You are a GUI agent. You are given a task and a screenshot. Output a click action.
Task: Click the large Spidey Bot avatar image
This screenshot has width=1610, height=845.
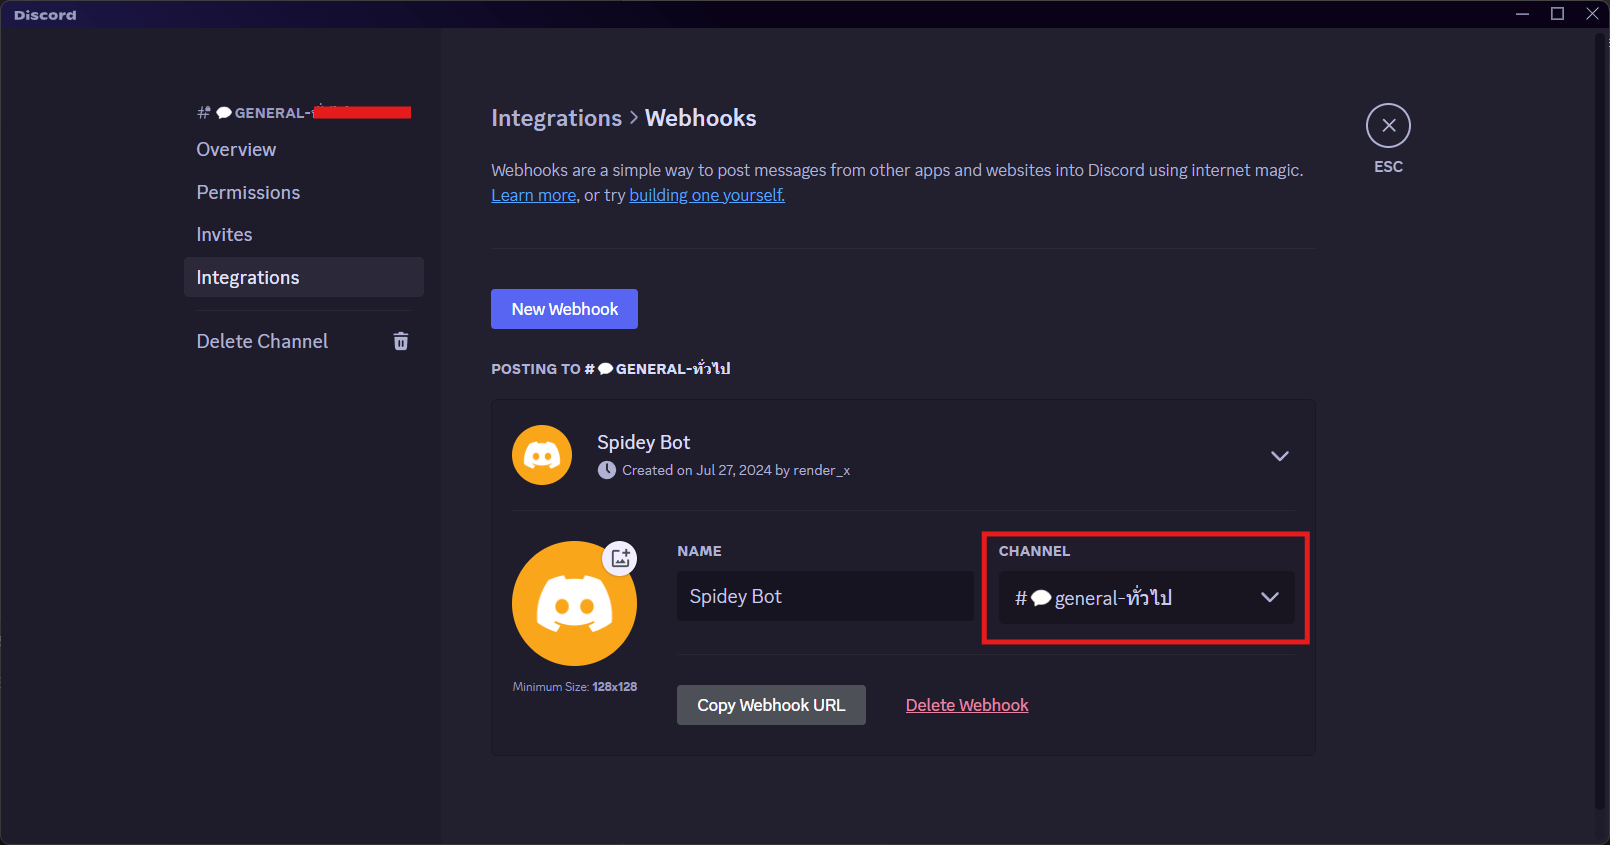(x=574, y=603)
